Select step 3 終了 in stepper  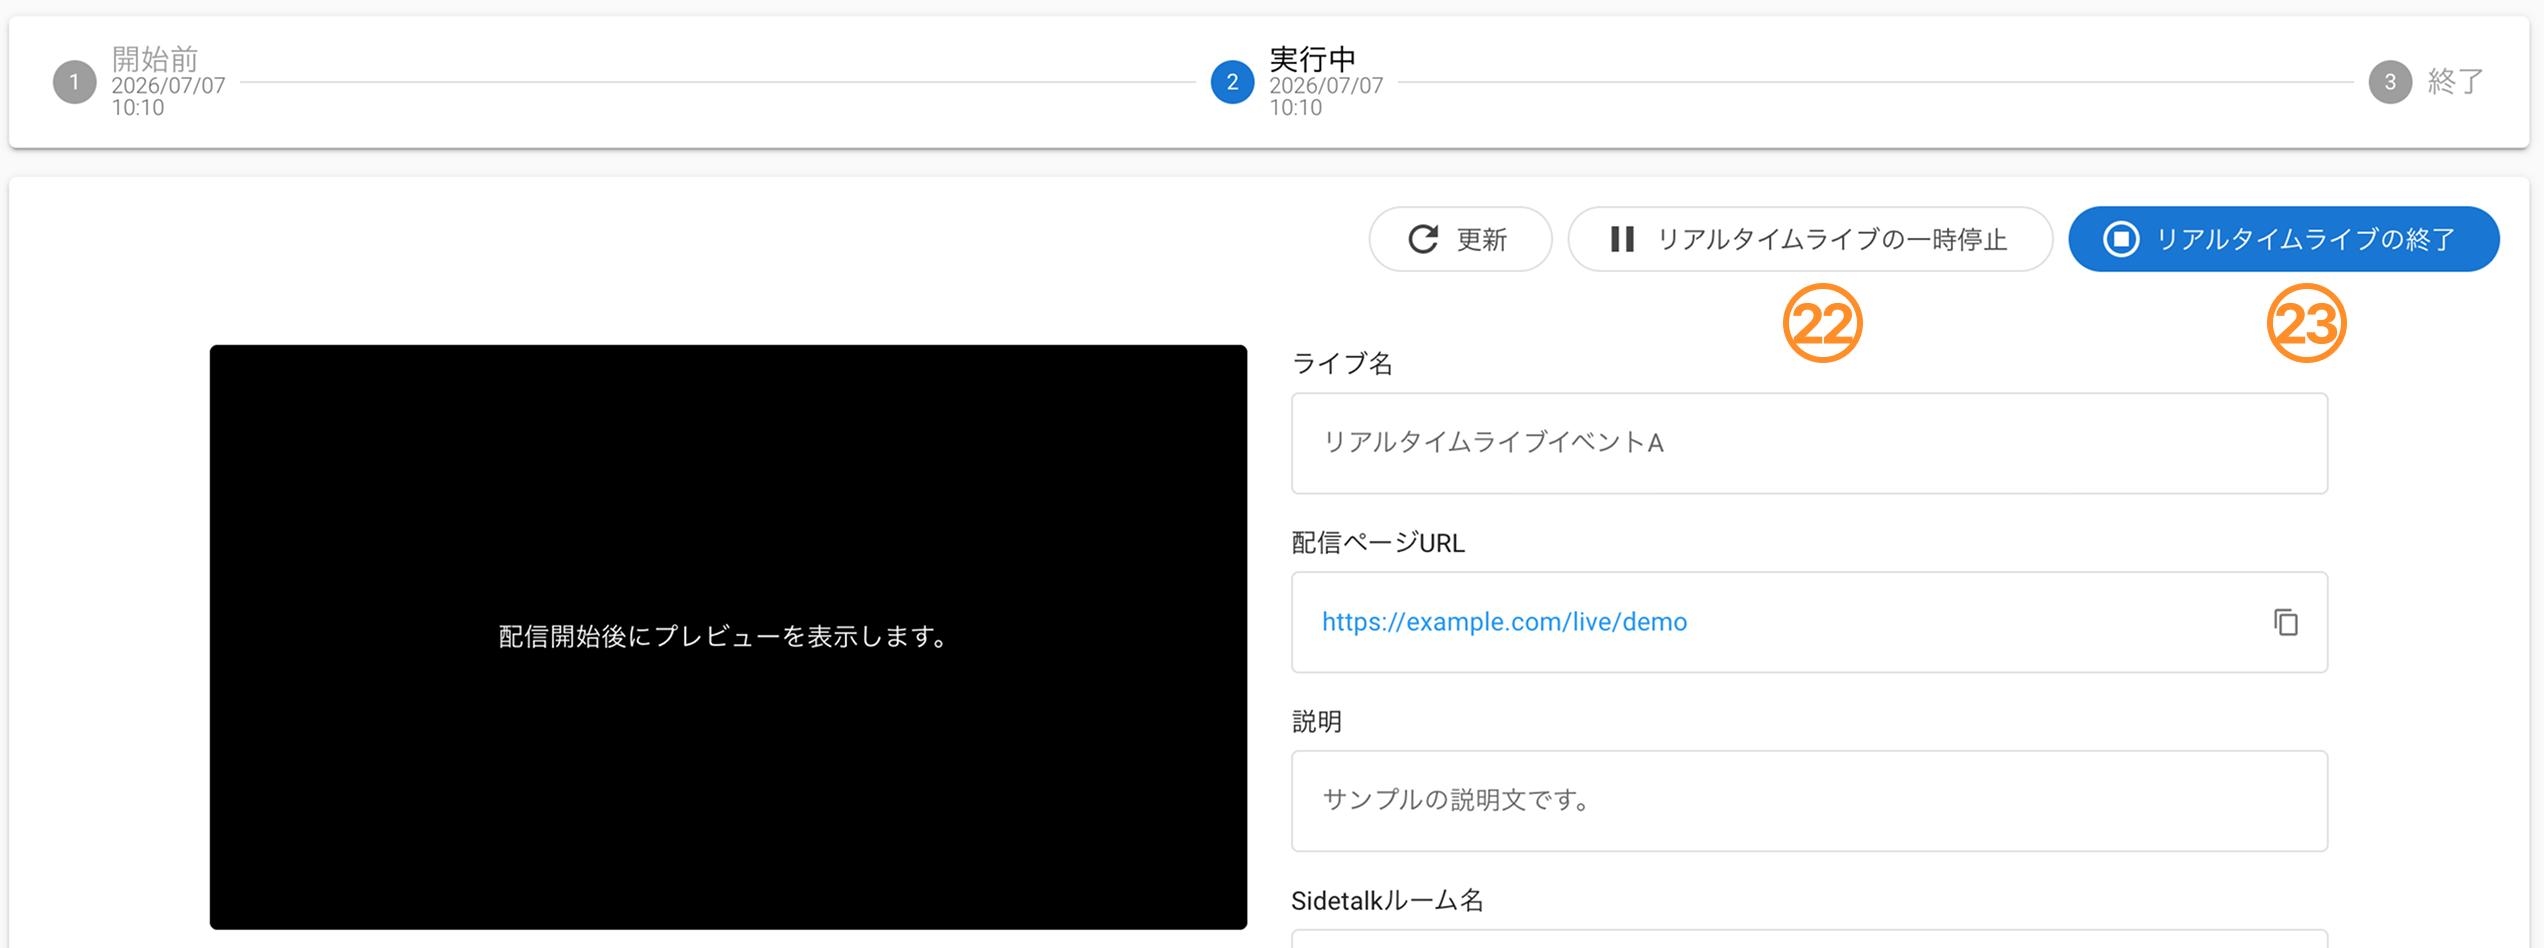click(x=2426, y=82)
